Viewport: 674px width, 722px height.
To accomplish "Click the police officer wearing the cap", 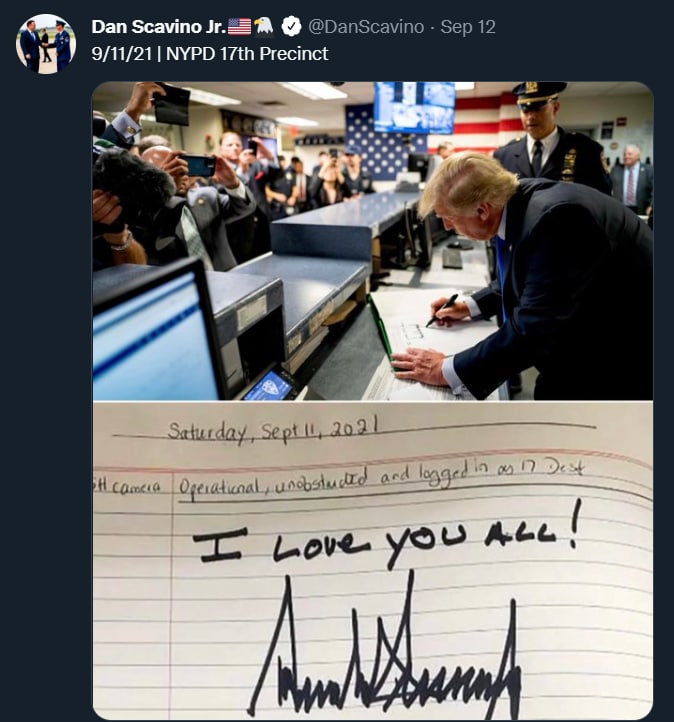I will click(550, 138).
